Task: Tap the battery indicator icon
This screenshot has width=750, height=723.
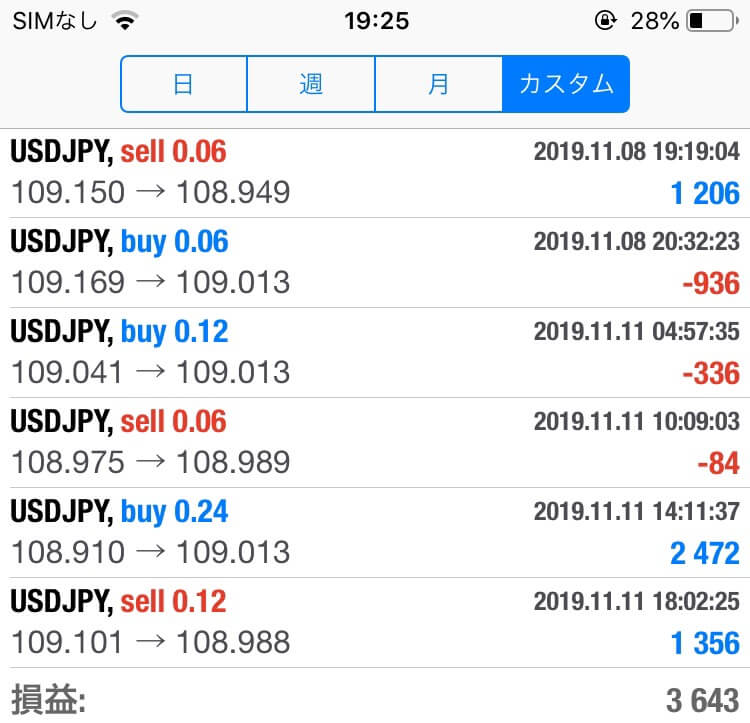Action: (713, 21)
